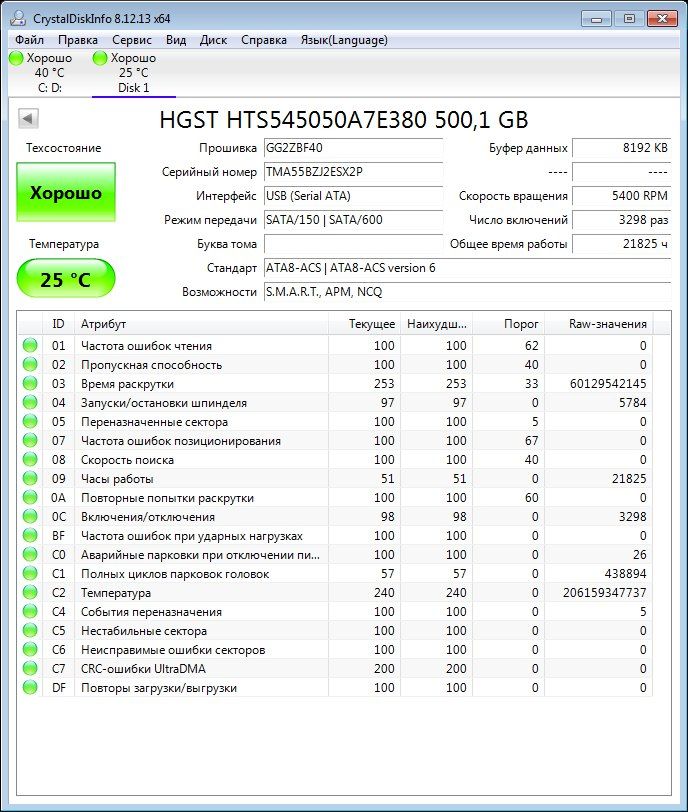Click disk title HGST HTS545050A7E380 500,1 GB
Viewport: 688px width, 812px height.
[x=344, y=120]
